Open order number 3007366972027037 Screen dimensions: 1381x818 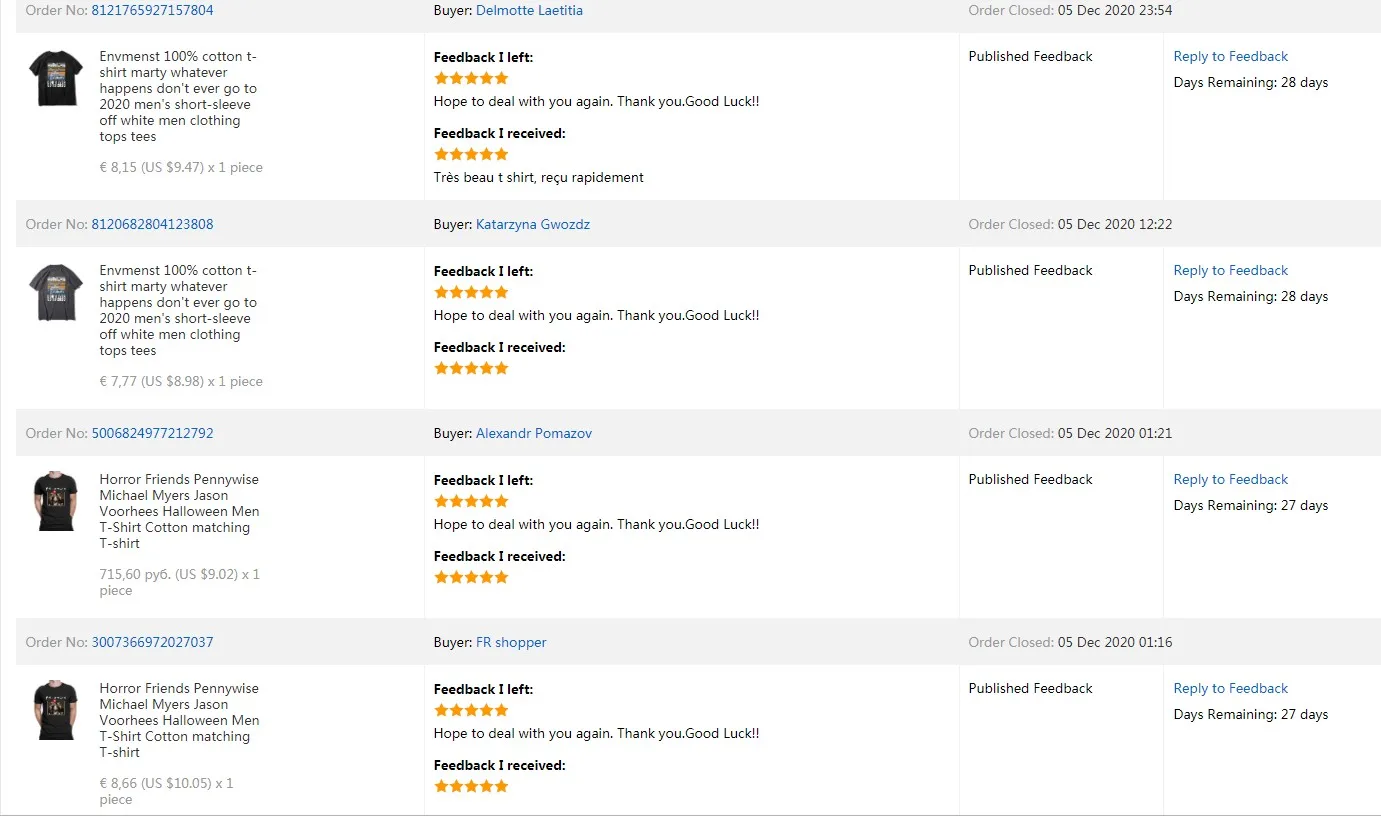152,642
